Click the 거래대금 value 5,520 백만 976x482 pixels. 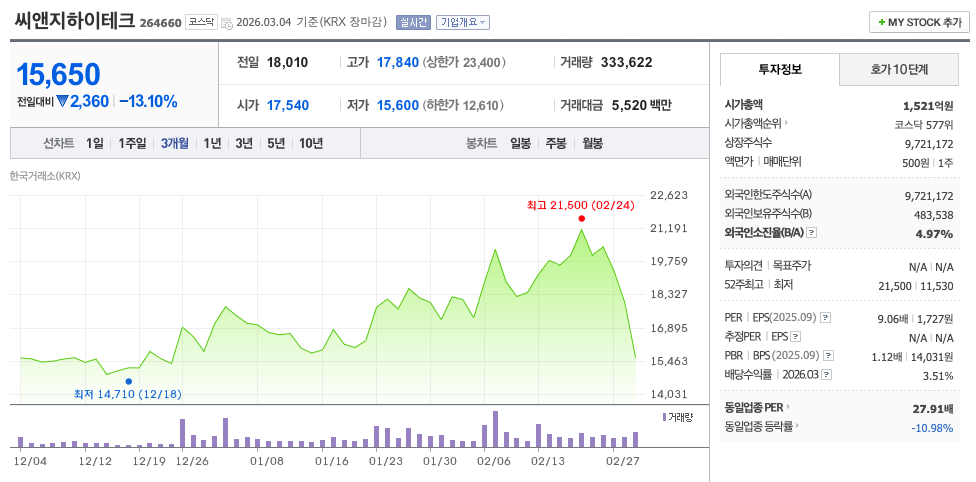pyautogui.click(x=642, y=105)
